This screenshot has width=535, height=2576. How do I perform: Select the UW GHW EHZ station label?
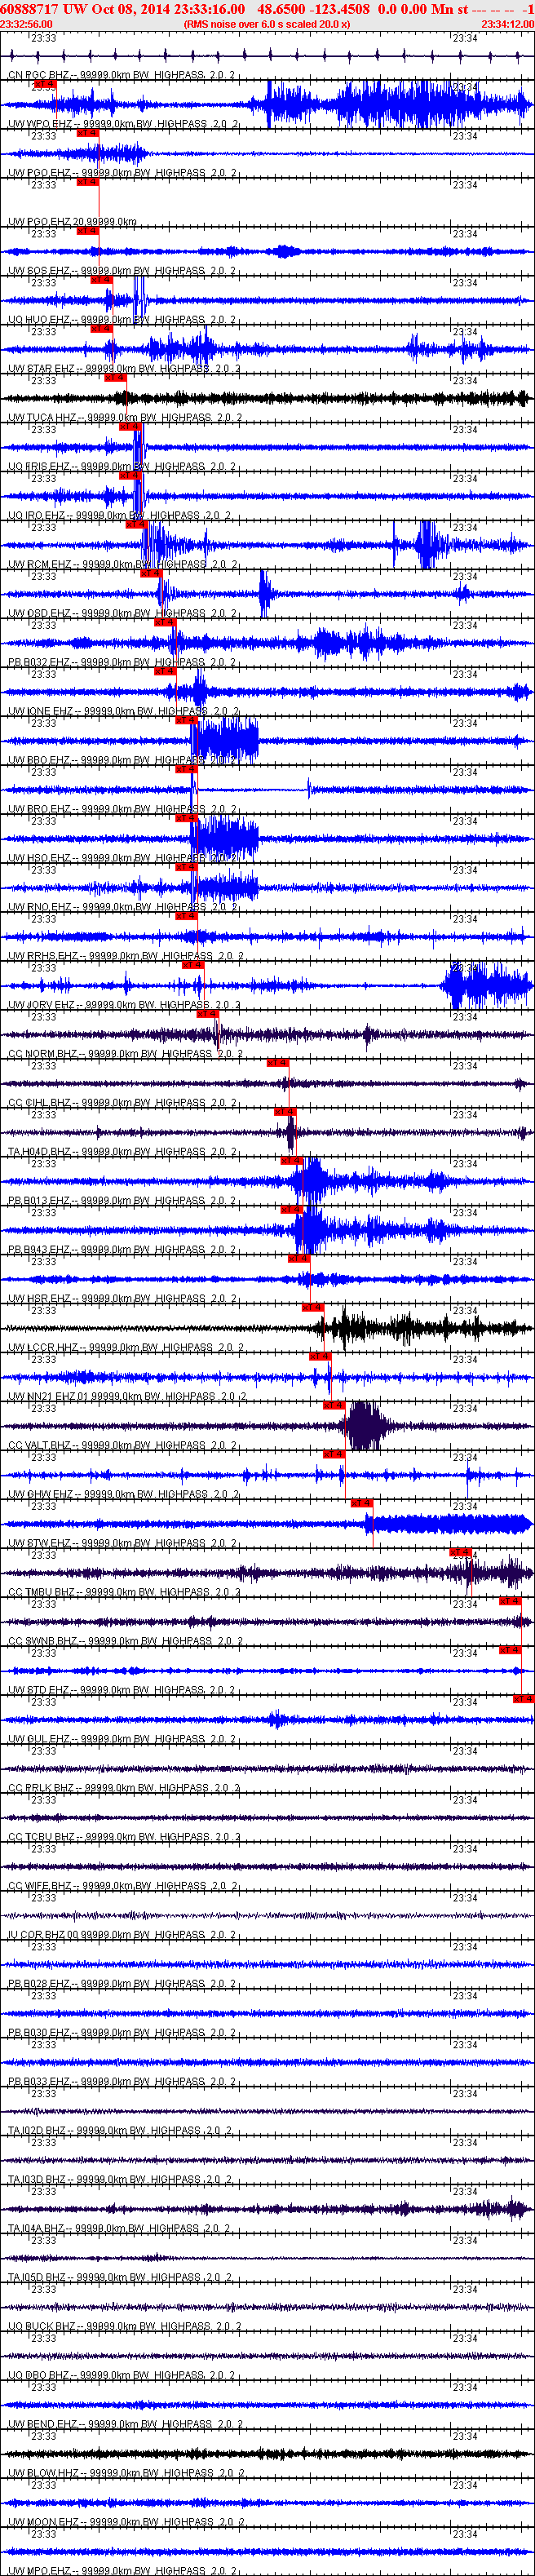[124, 1496]
